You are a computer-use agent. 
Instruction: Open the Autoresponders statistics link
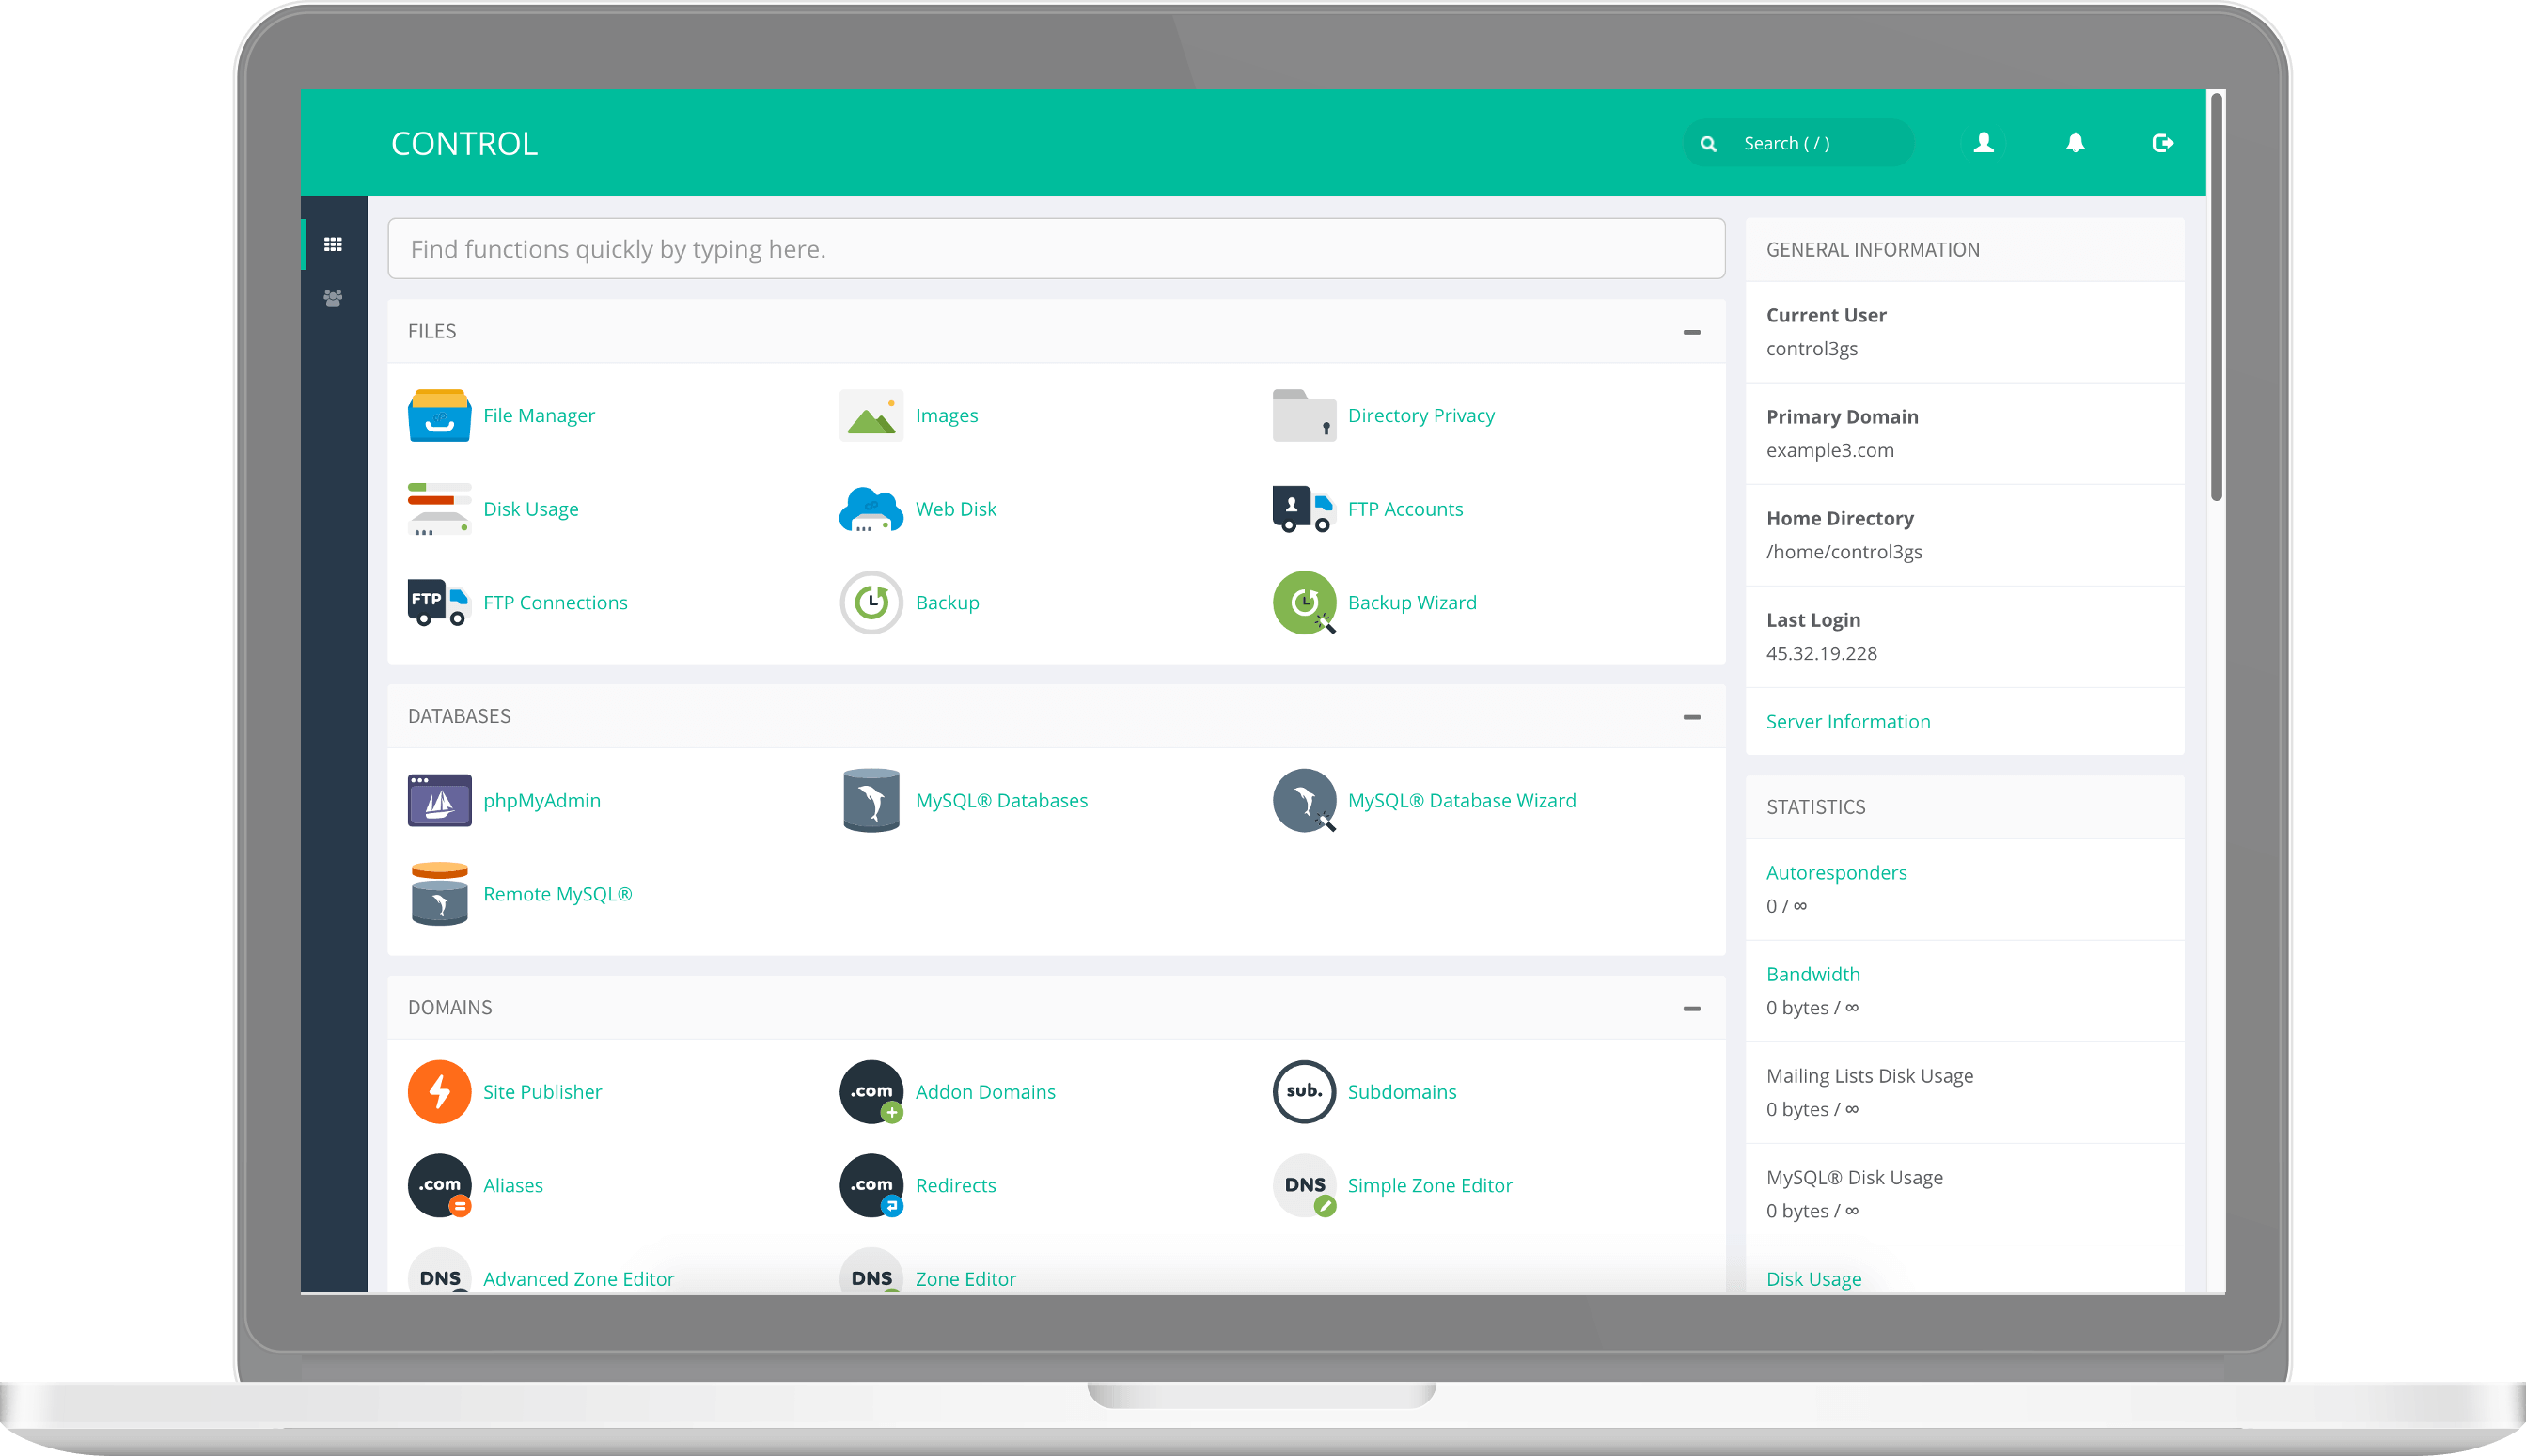[1836, 873]
